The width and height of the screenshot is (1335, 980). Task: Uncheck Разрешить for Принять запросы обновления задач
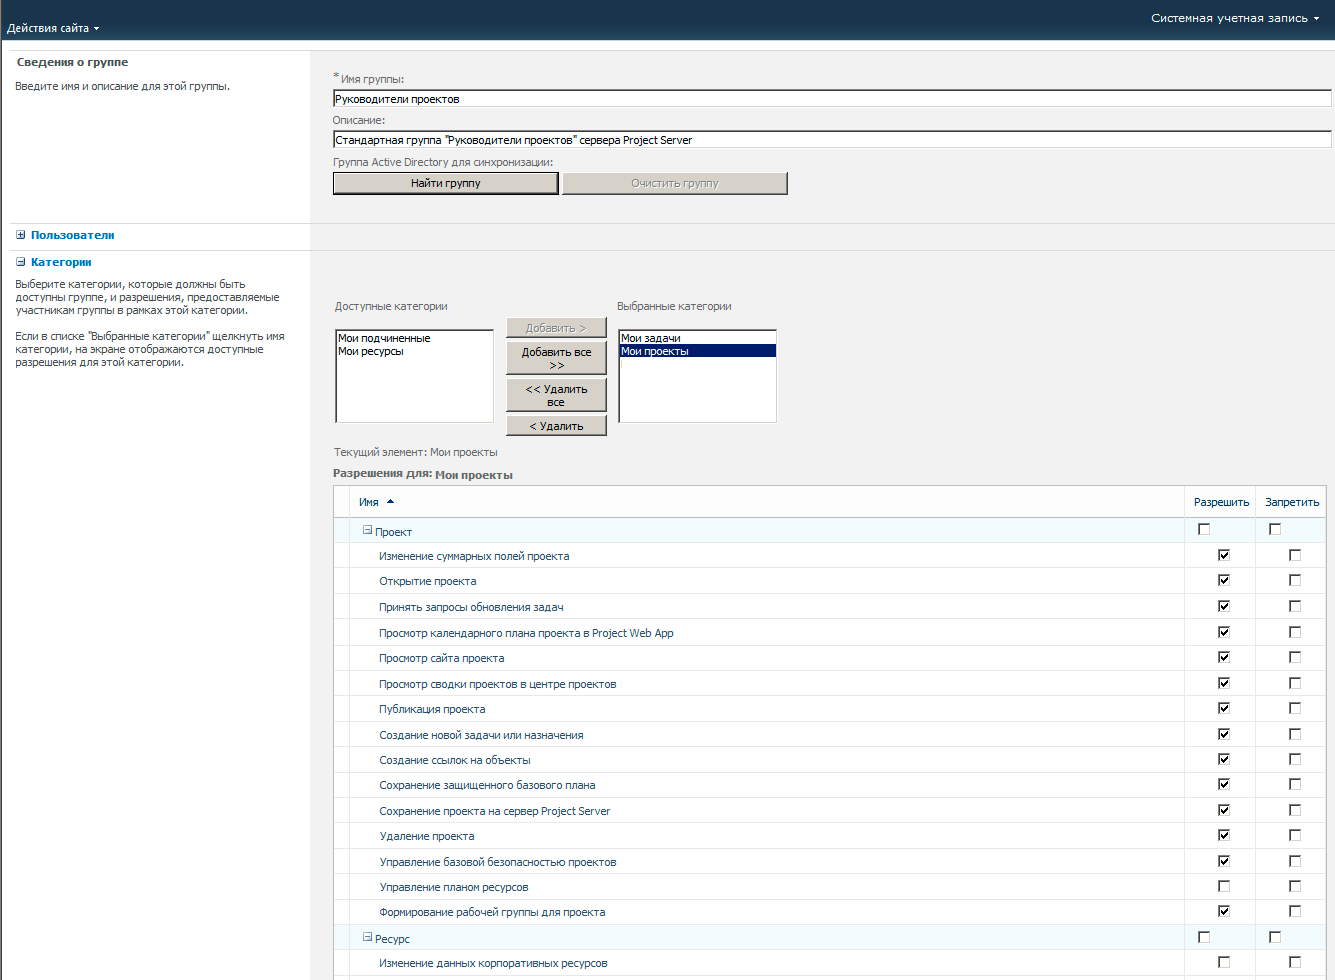point(1224,606)
